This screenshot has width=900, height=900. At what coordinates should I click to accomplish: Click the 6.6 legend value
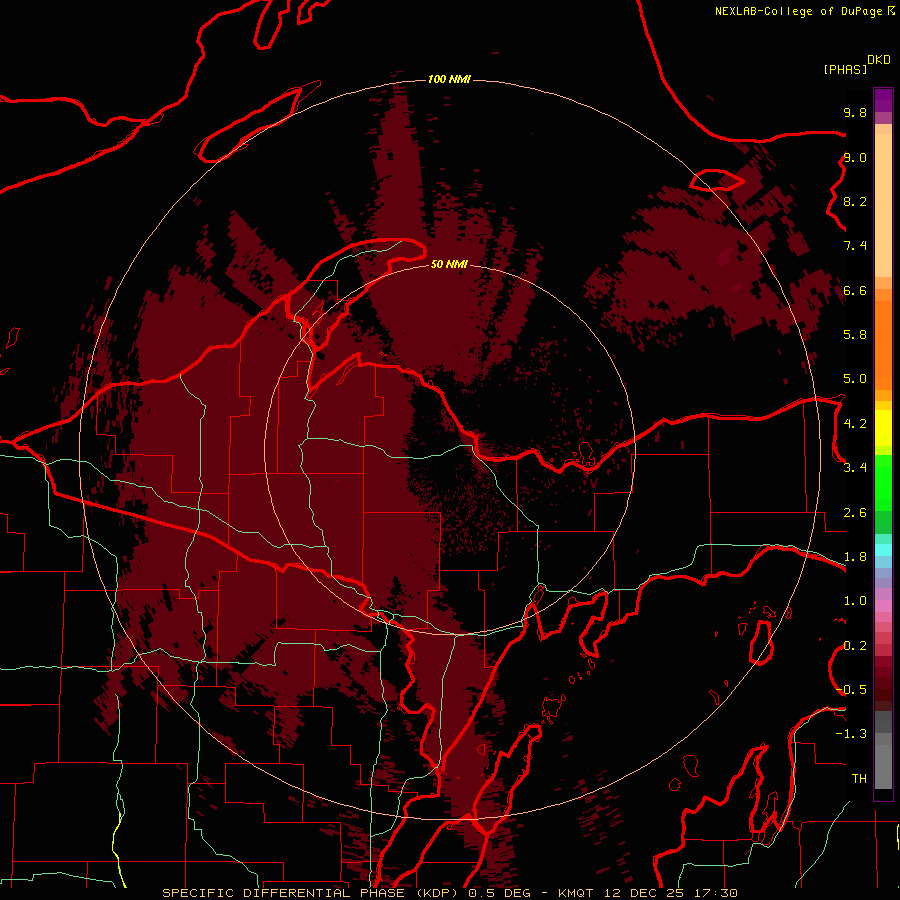tap(855, 290)
